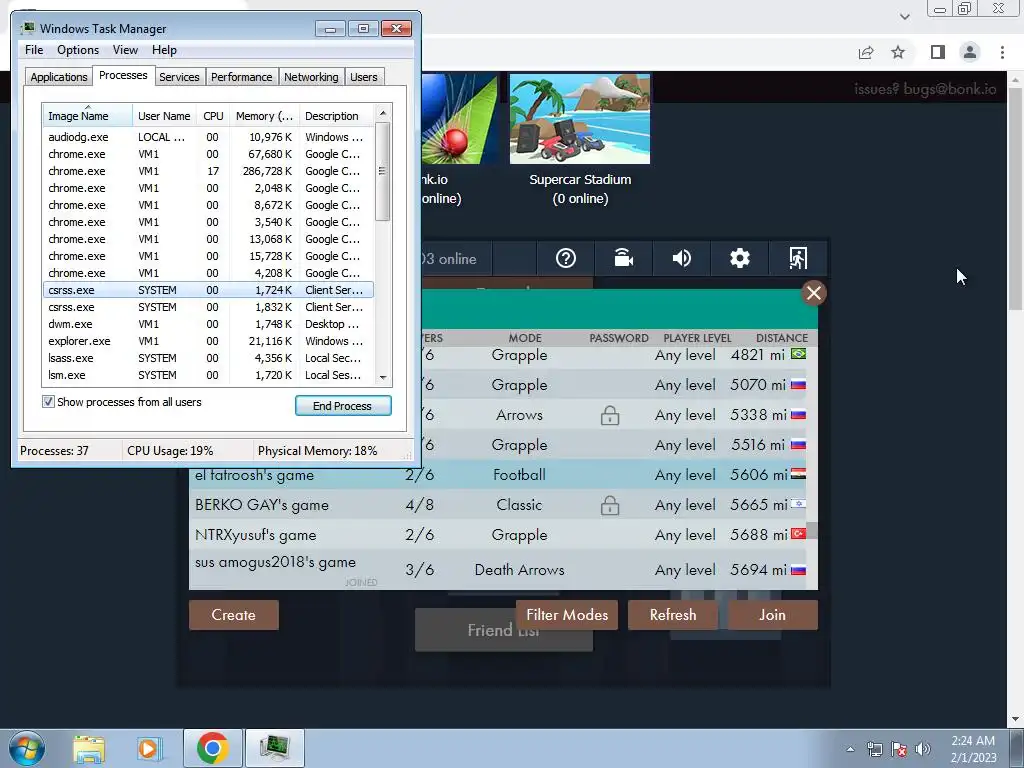Select the chrome.exe row using 286,728 K
Screen dimensions: 1024x768
click(208, 171)
